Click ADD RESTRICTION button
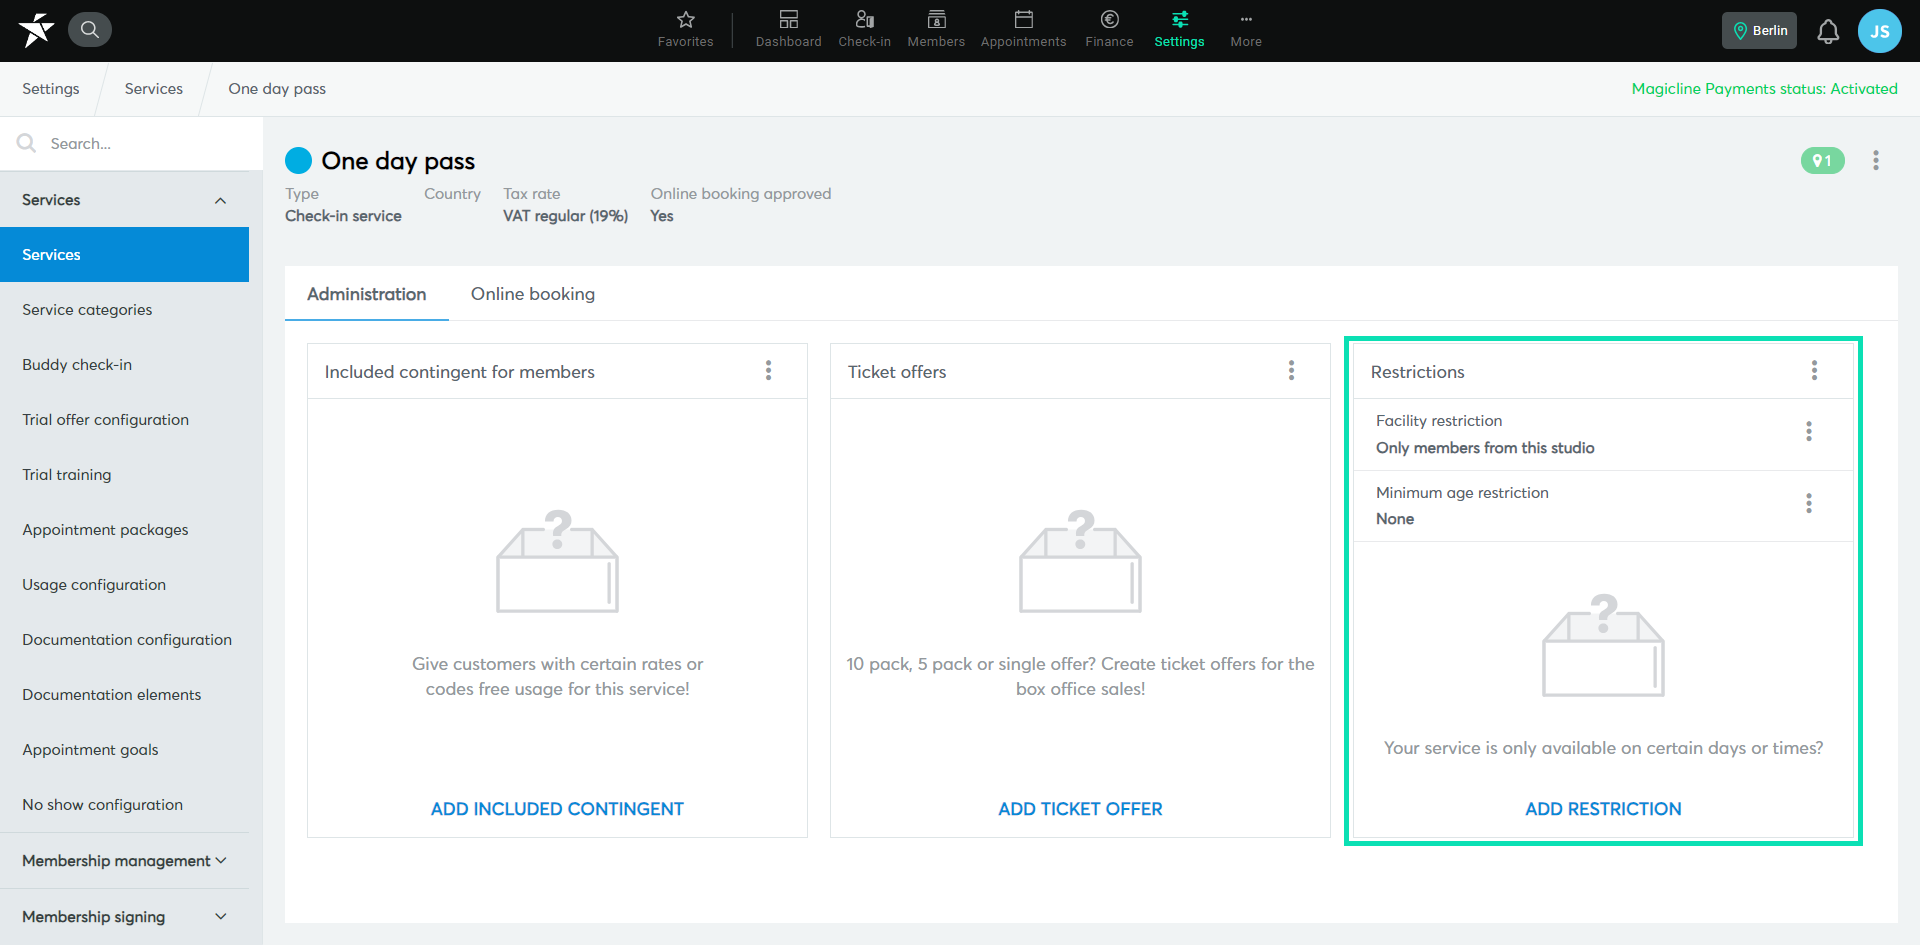This screenshot has height=945, width=1920. [1603, 809]
